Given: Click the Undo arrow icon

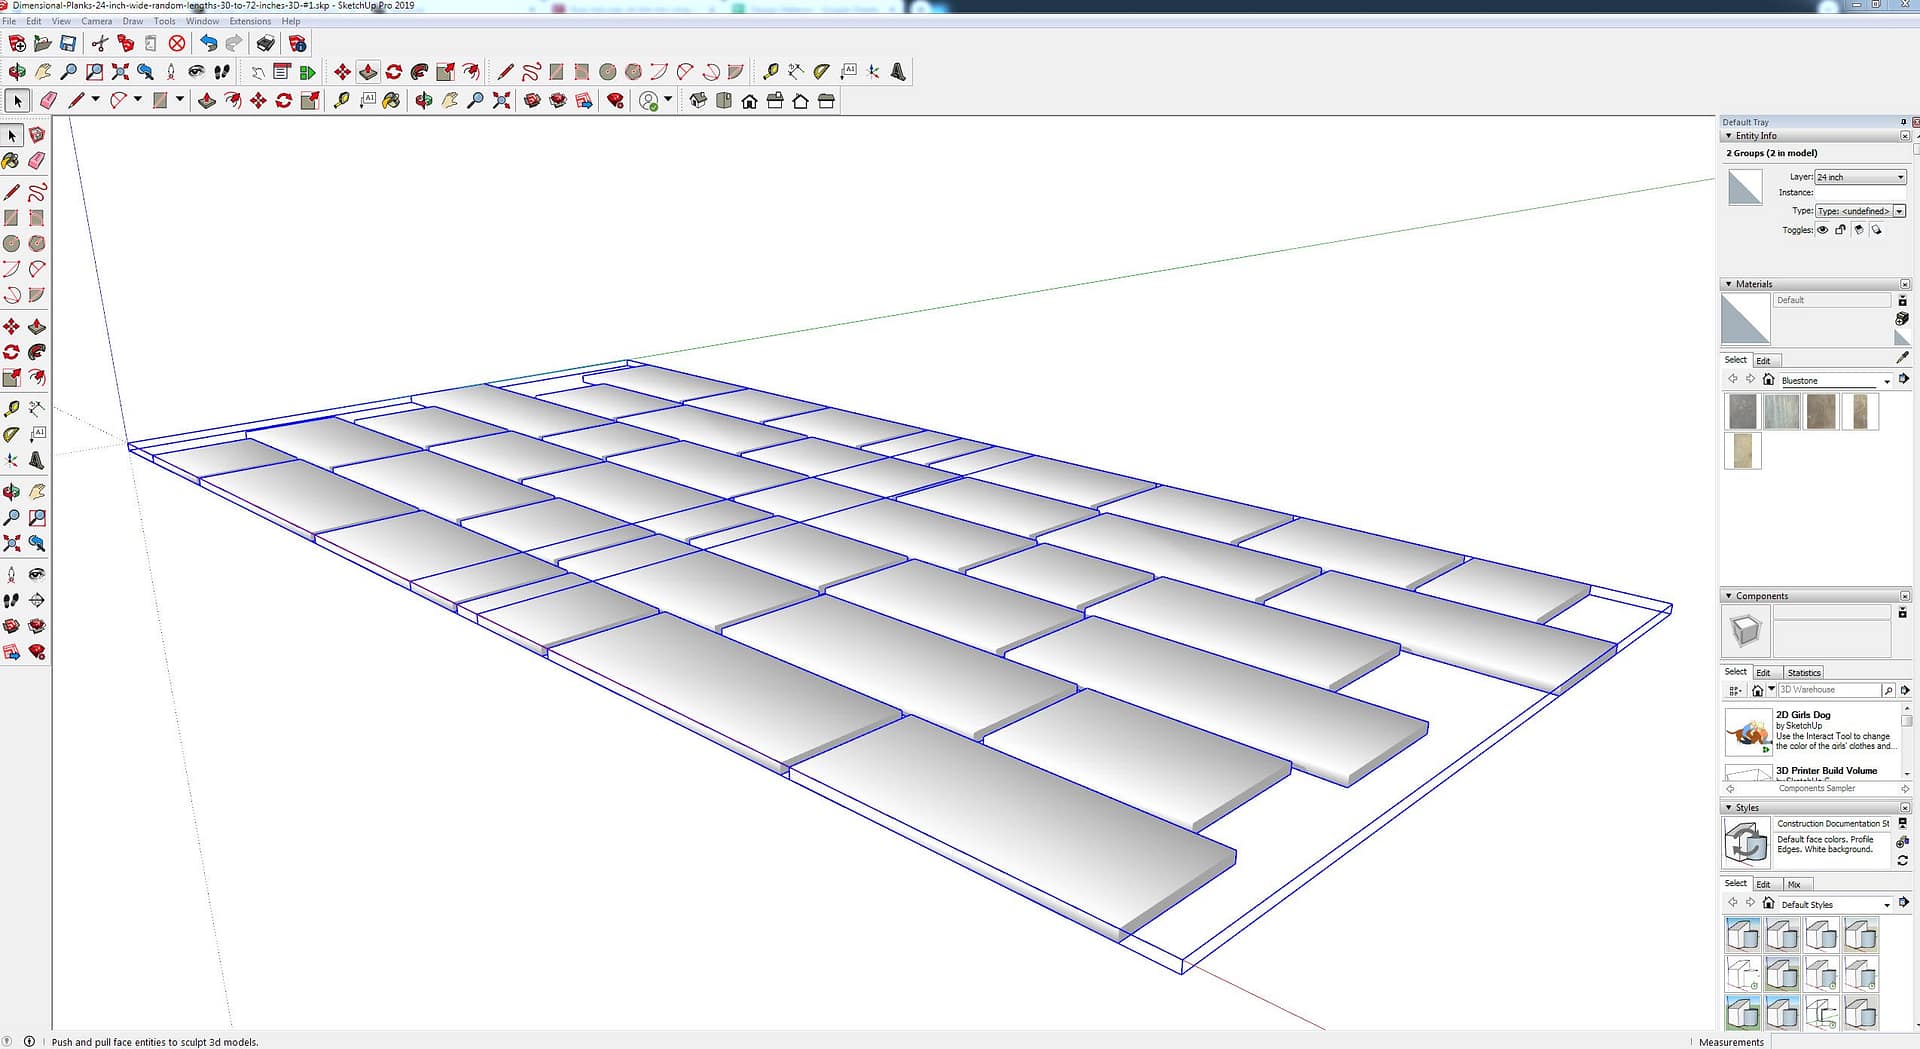Looking at the screenshot, I should [208, 43].
